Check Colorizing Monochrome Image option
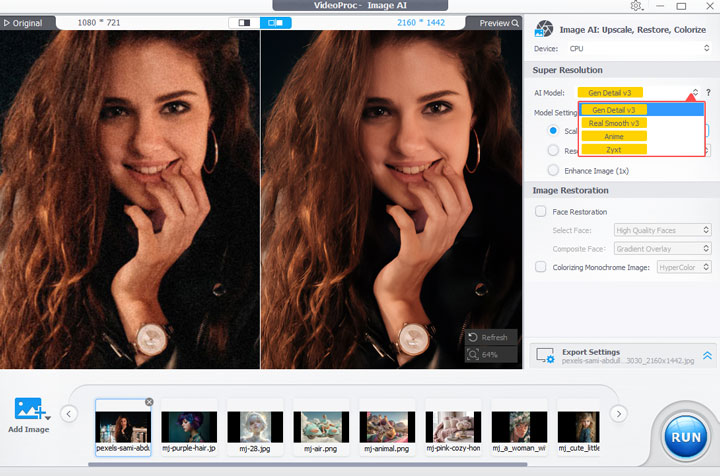The image size is (720, 476). click(541, 266)
